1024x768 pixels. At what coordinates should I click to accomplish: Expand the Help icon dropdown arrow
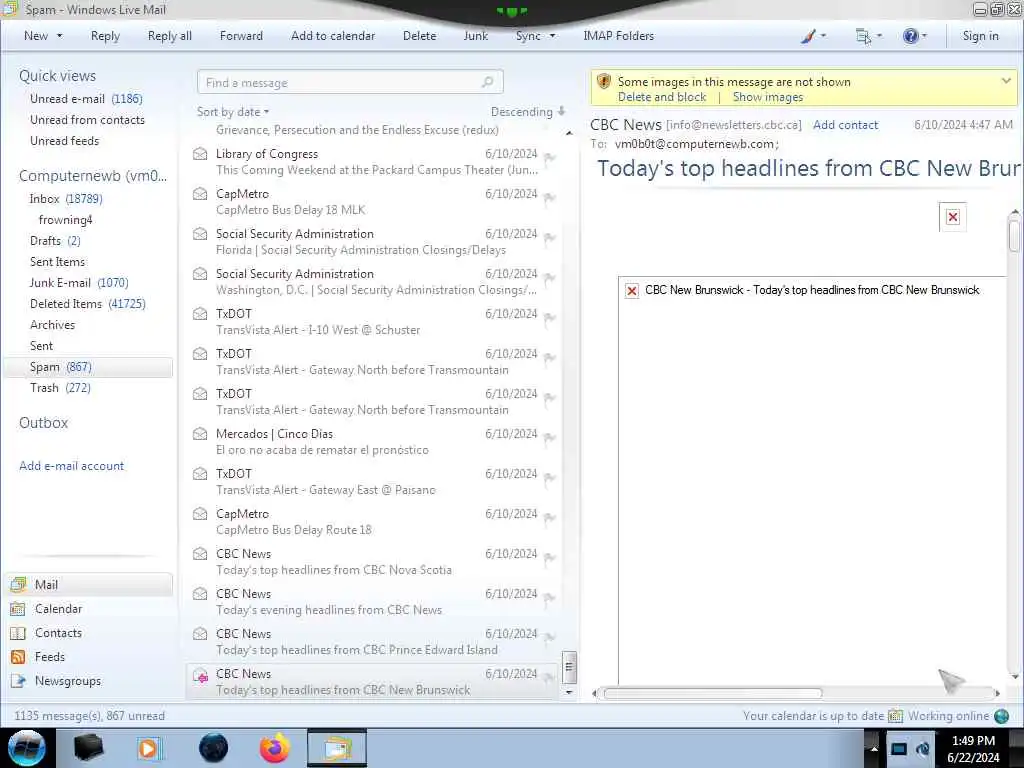click(x=924, y=36)
